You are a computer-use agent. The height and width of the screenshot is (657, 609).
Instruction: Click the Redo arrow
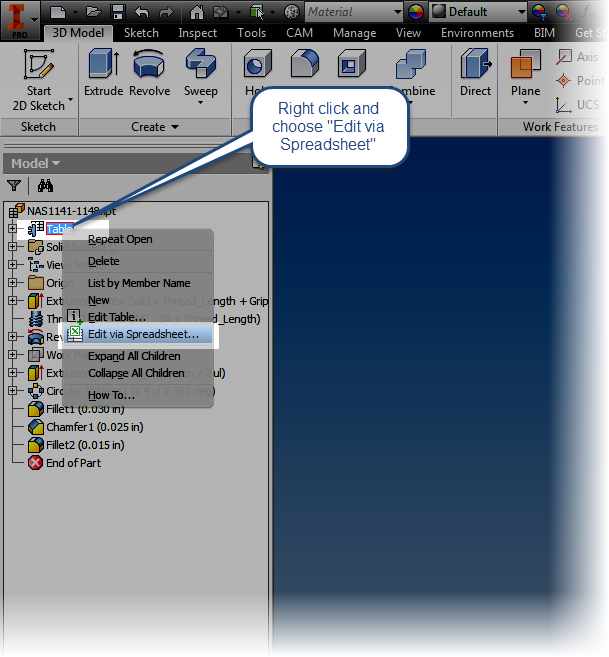pos(166,12)
